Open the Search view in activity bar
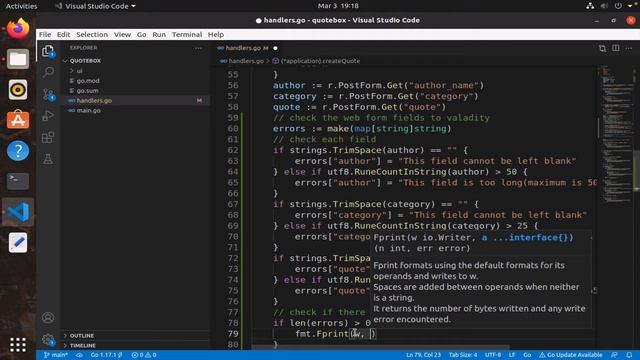640x360 pixels. [48, 72]
